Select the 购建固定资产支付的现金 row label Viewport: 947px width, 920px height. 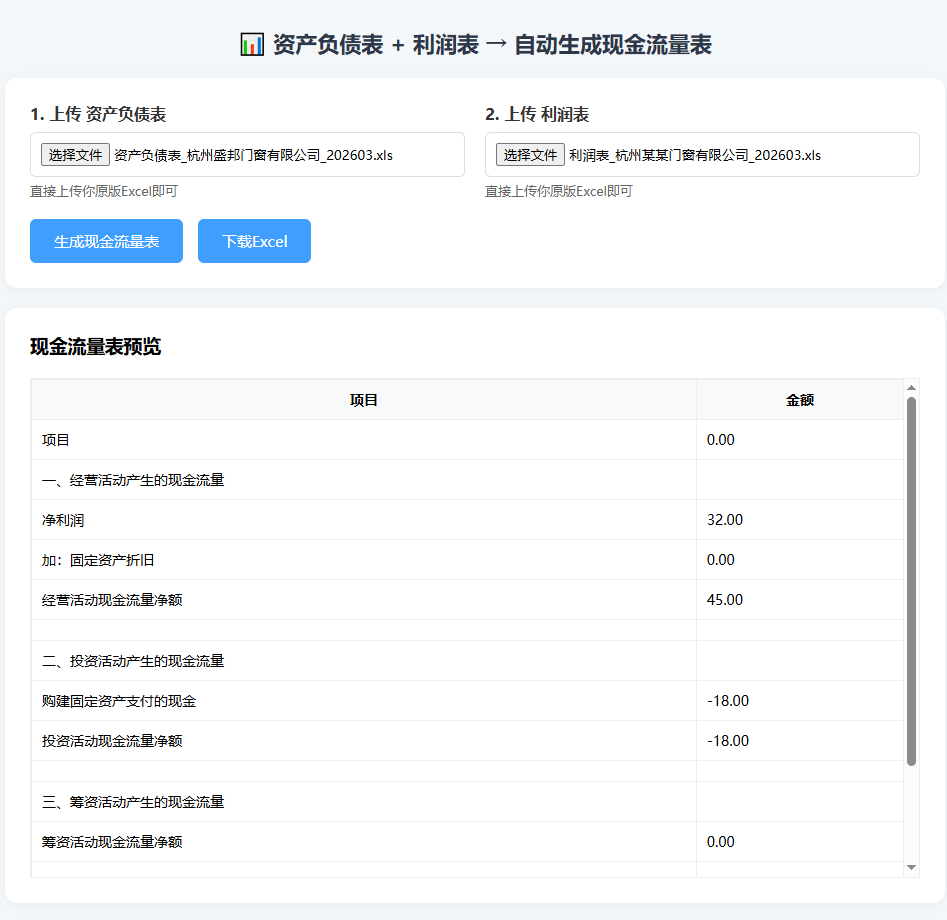[x=119, y=701]
